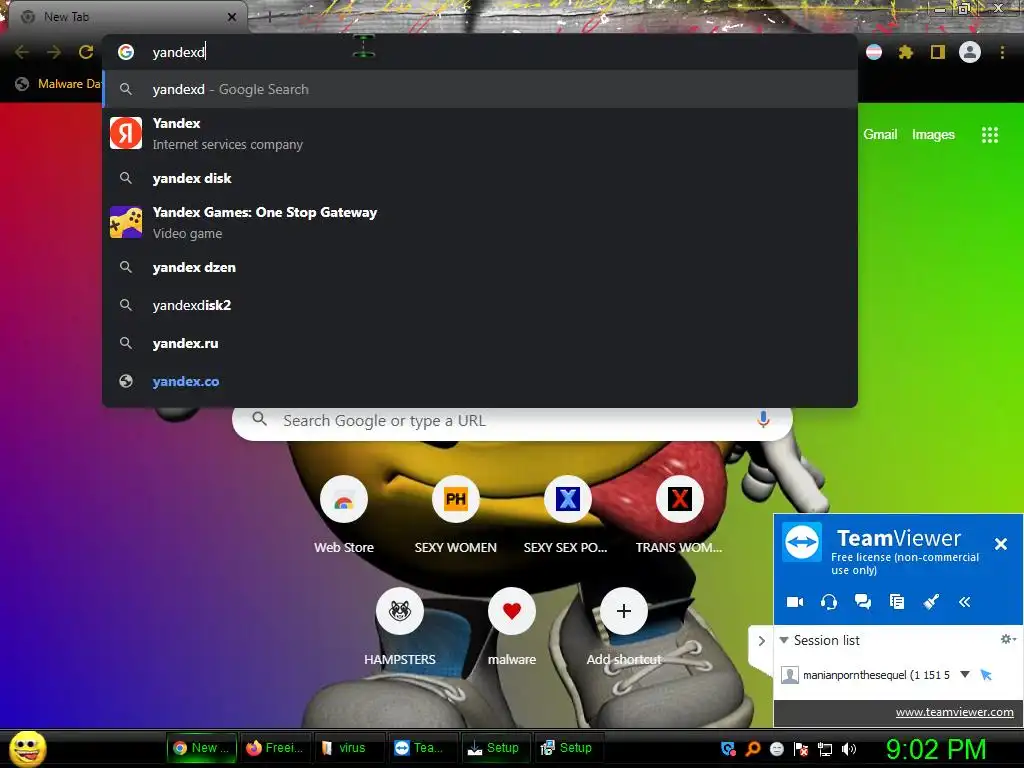Screen dimensions: 1024x768
Task: Click the TeamViewer side panel arrow tab
Action: (761, 641)
